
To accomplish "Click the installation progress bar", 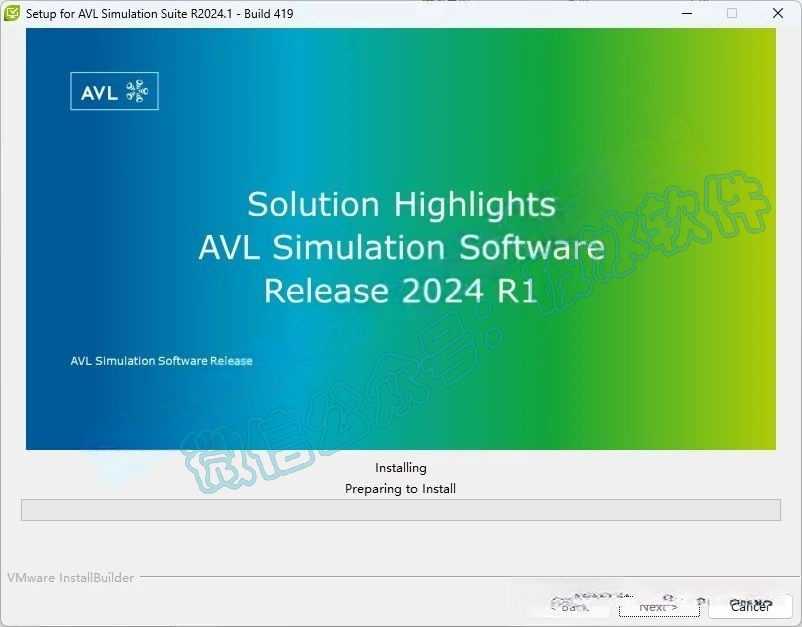I will (401, 510).
